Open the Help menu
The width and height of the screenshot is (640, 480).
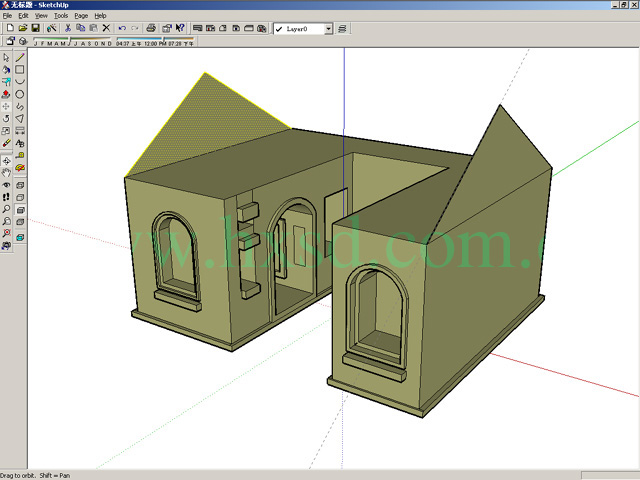(x=100, y=16)
